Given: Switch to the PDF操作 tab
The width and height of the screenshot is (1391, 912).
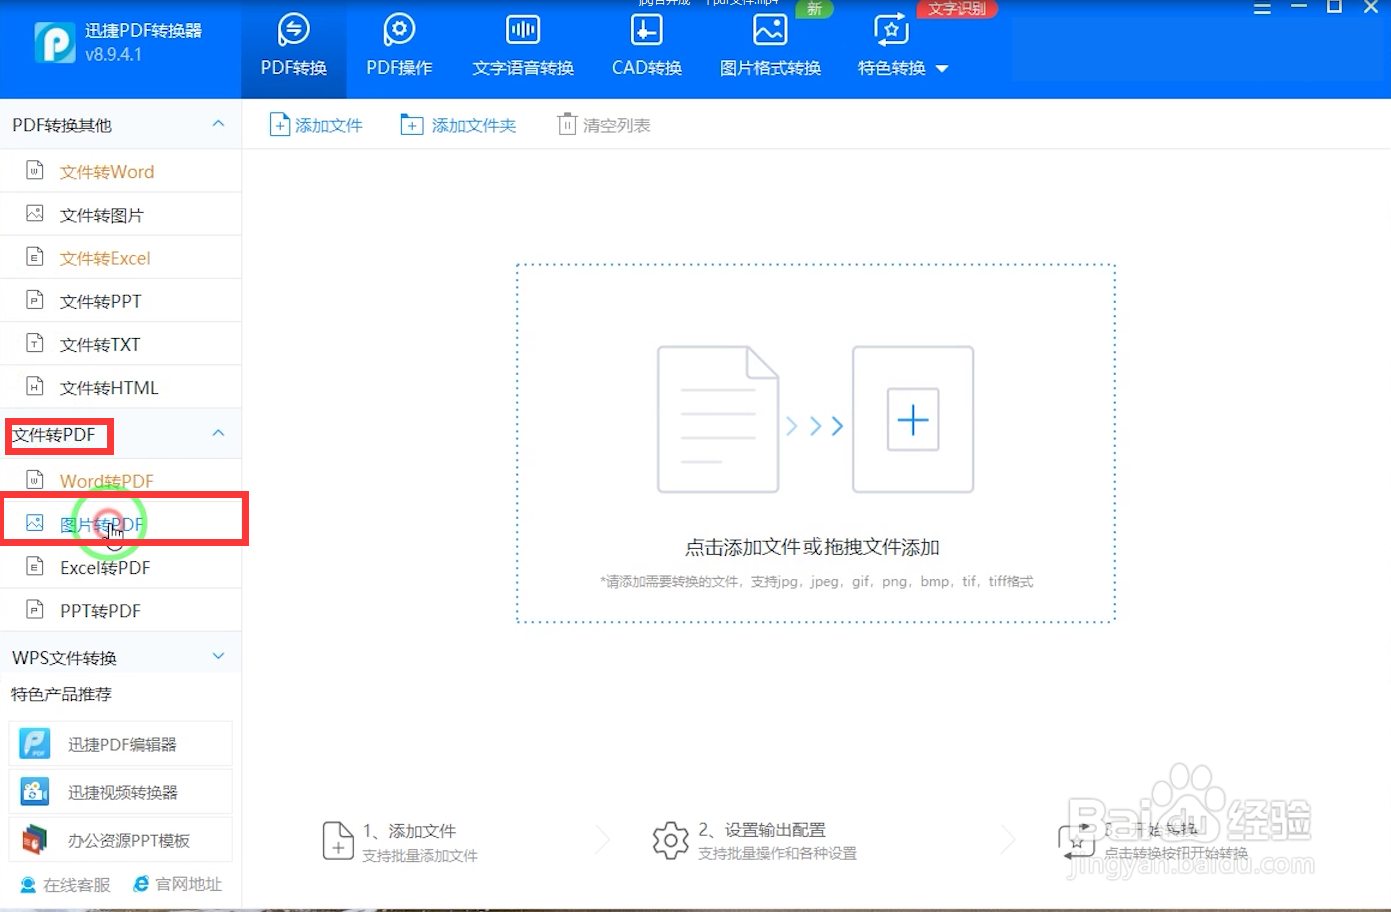Looking at the screenshot, I should coord(399,47).
